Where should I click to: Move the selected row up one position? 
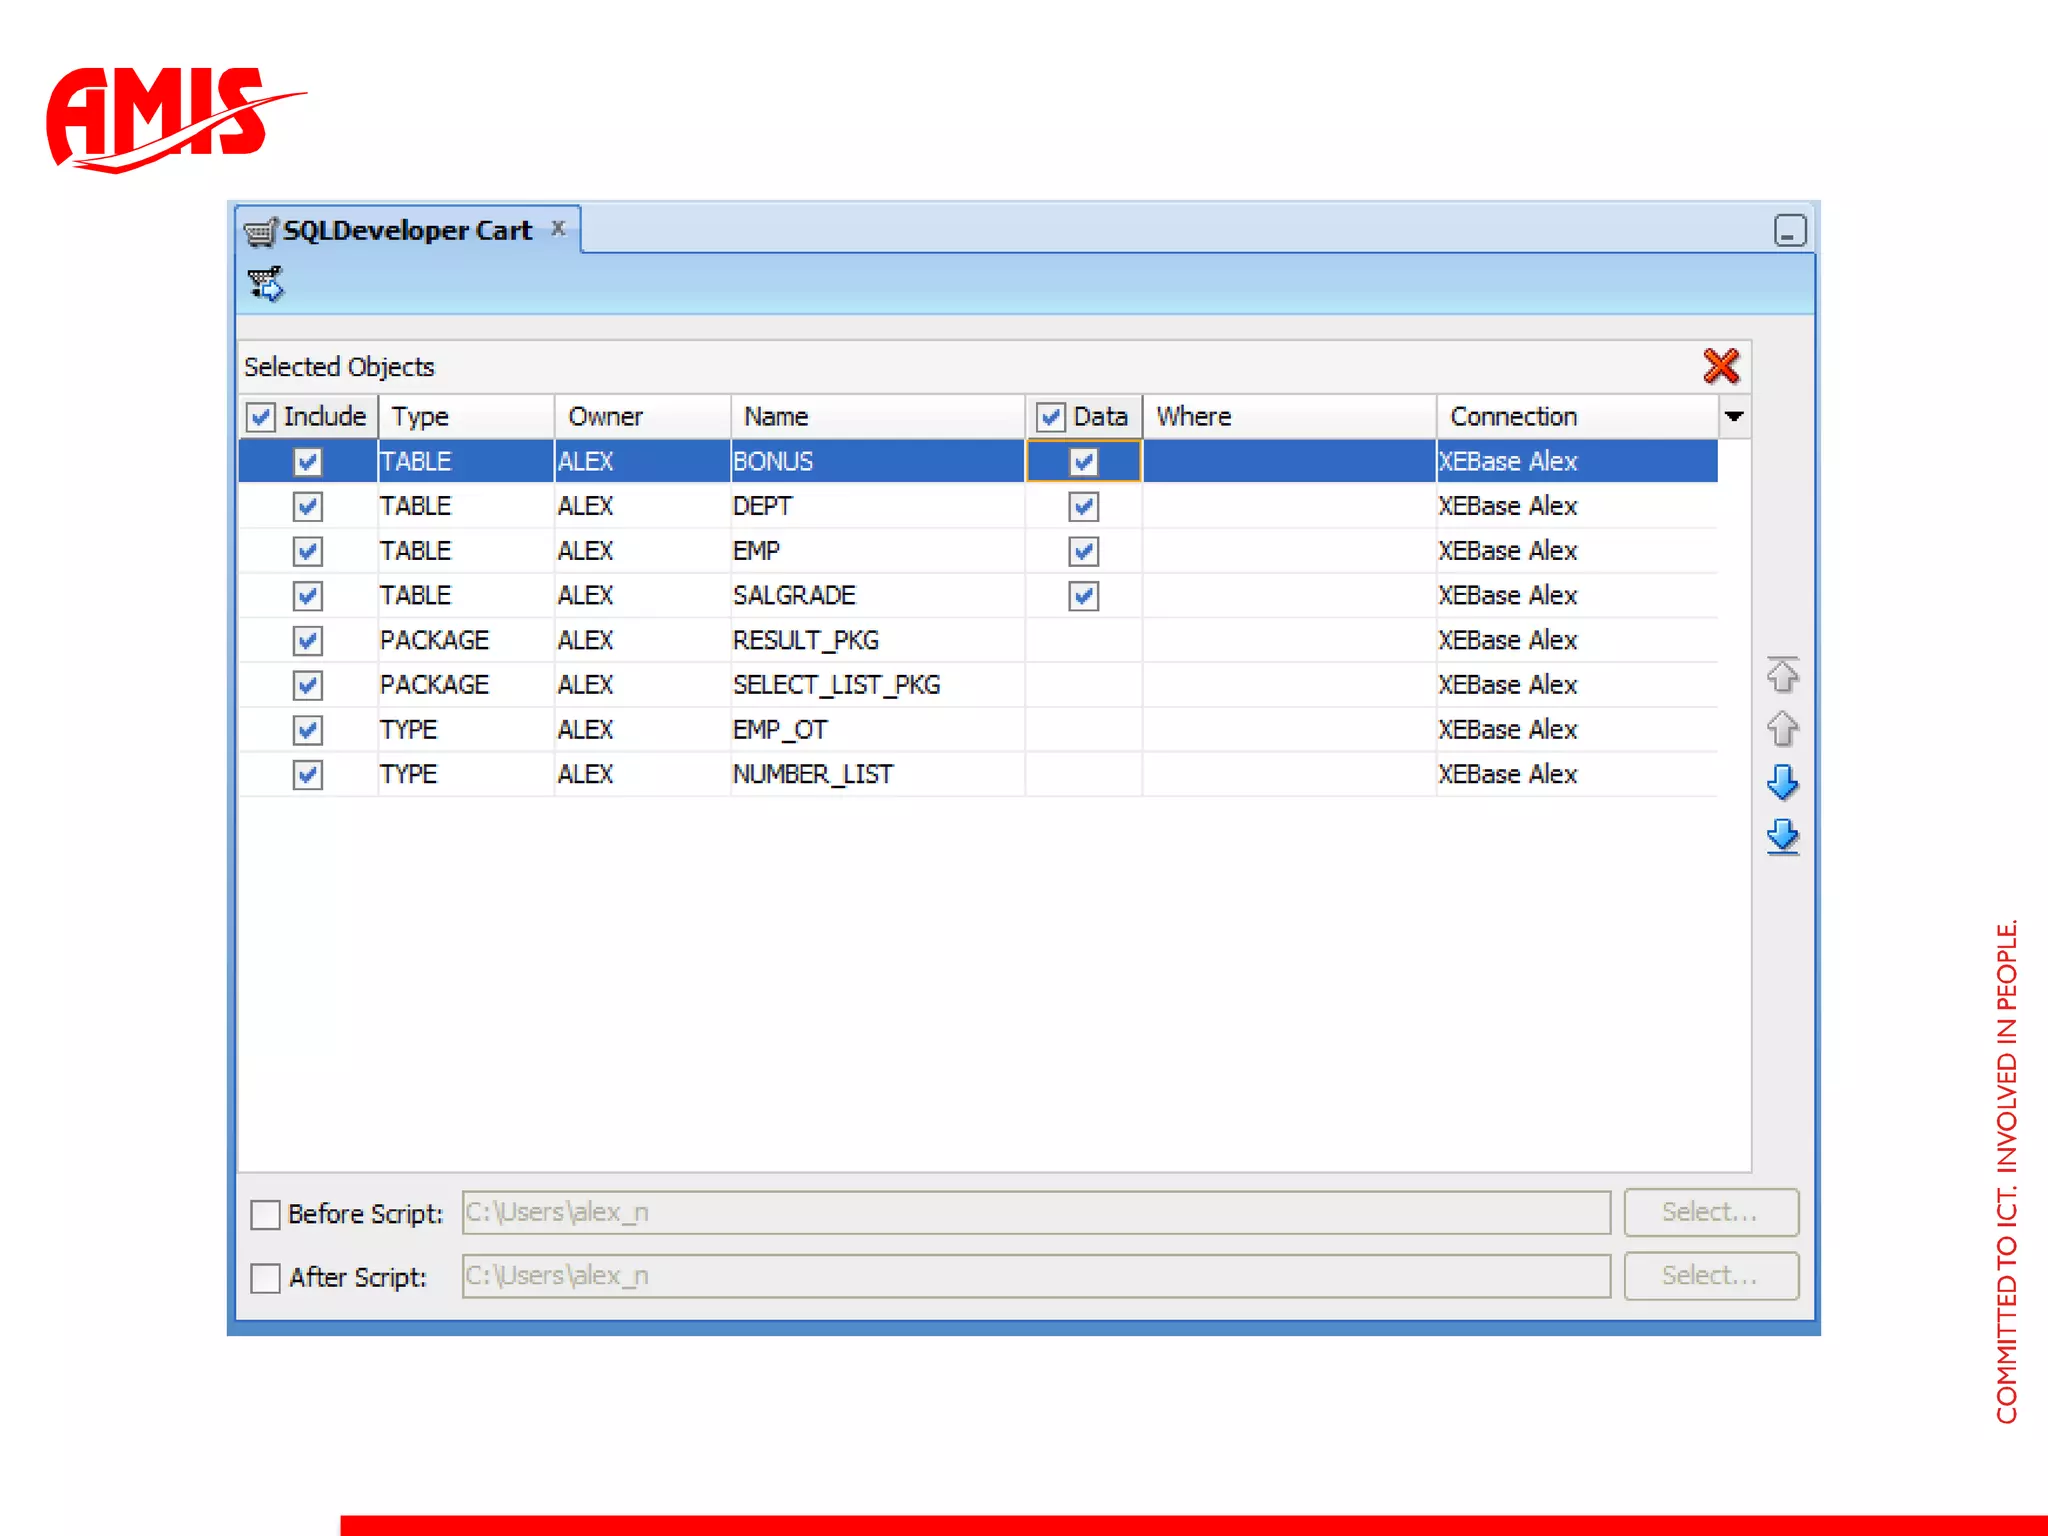tap(1782, 728)
